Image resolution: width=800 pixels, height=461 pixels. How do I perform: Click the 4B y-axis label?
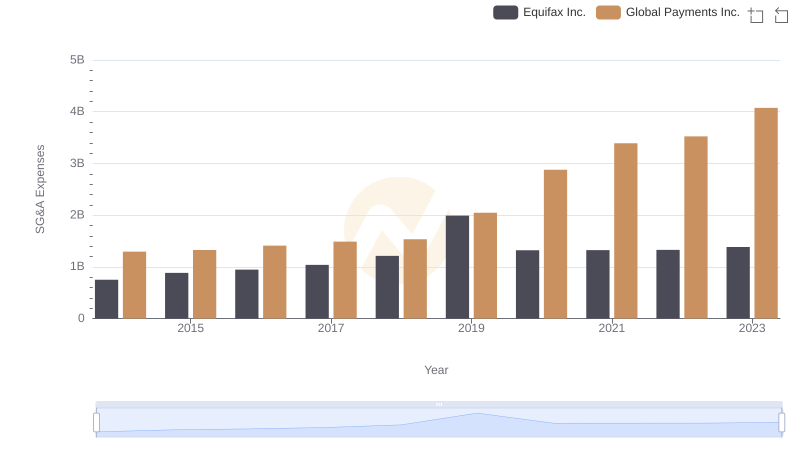(77, 112)
